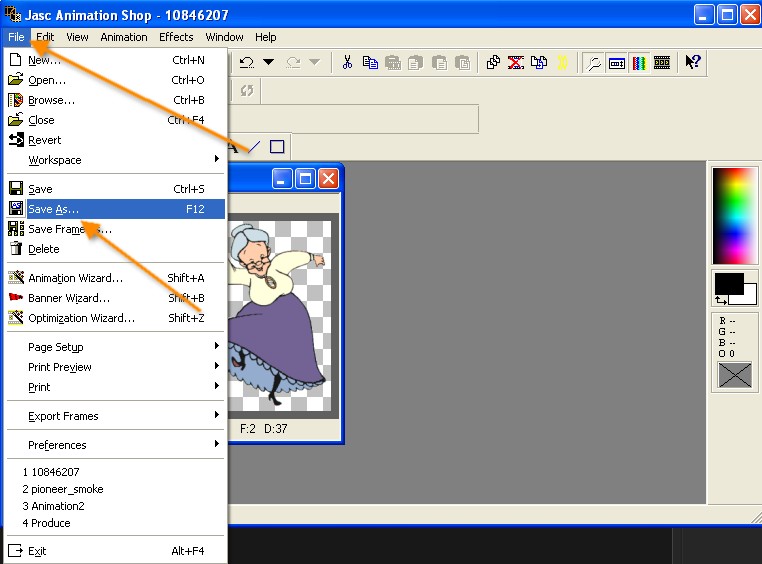Click the Undo arrow icon
The image size is (762, 564).
(247, 62)
